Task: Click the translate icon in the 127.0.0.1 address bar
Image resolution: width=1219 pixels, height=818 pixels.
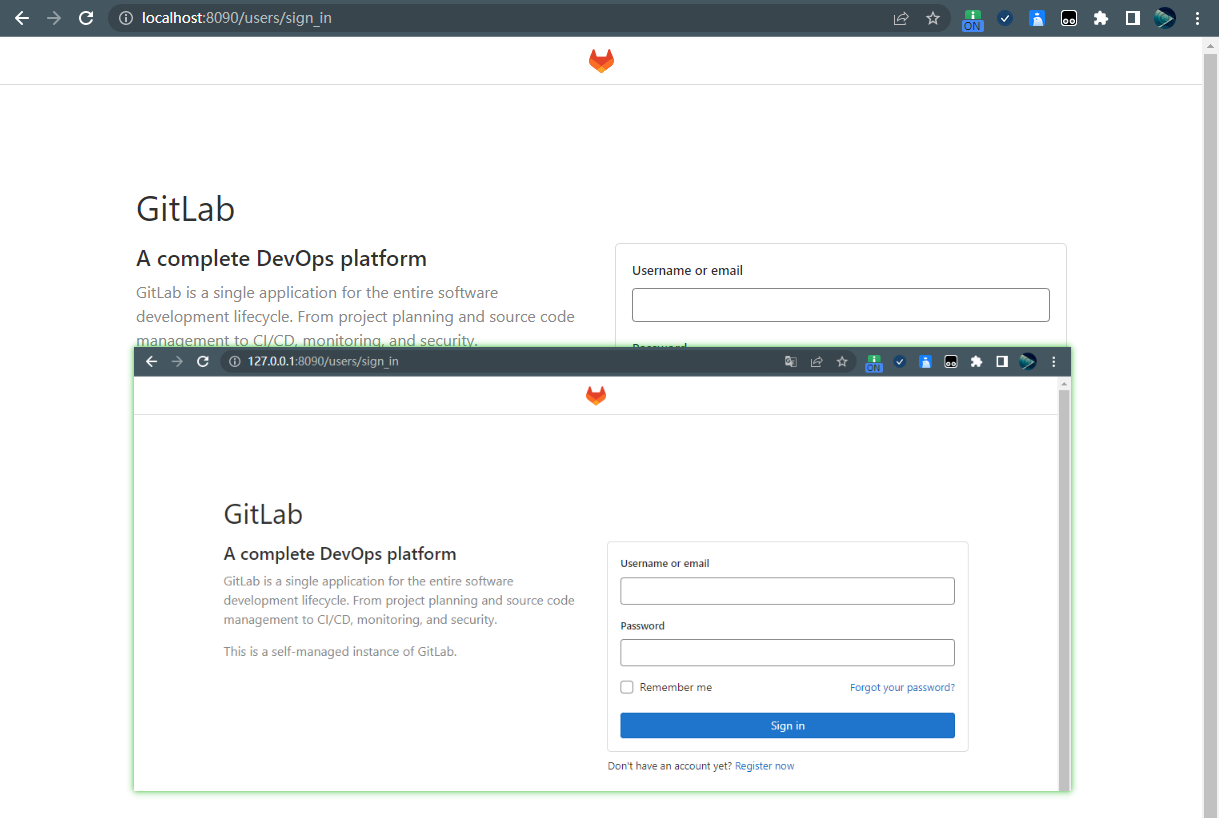Action: [x=791, y=362]
